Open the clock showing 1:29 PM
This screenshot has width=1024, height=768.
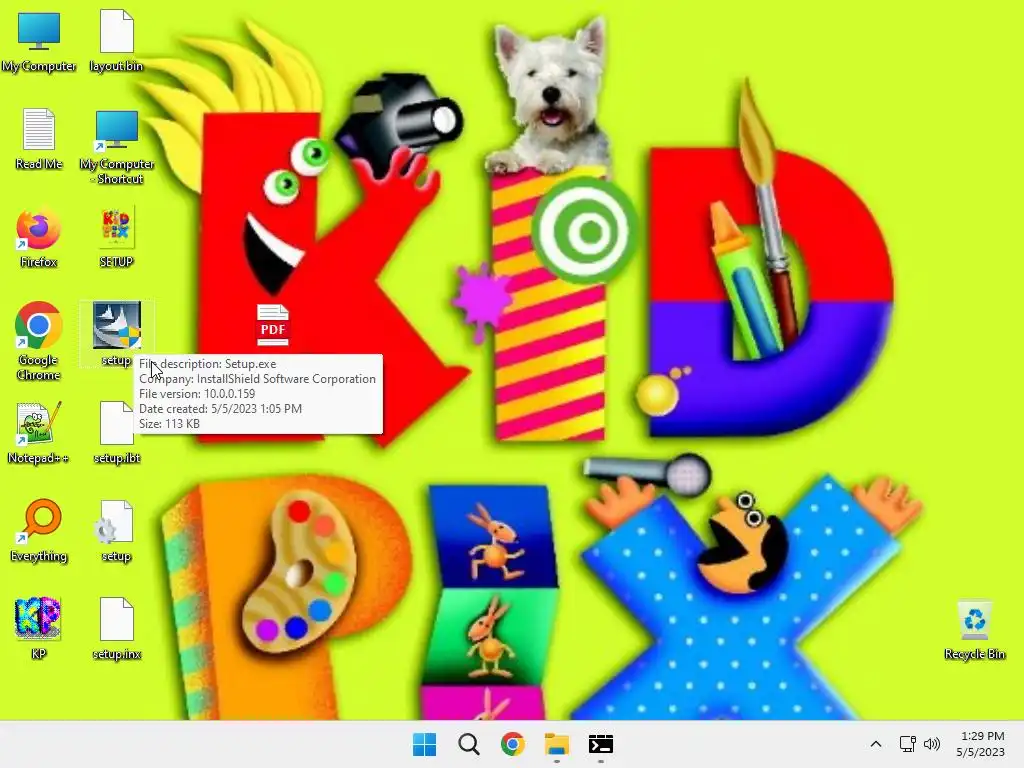point(981,744)
